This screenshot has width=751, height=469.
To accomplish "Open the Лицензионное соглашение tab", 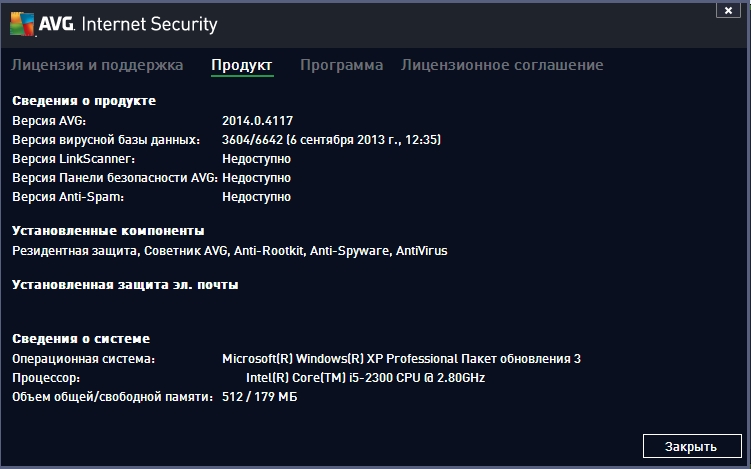I will tap(502, 65).
